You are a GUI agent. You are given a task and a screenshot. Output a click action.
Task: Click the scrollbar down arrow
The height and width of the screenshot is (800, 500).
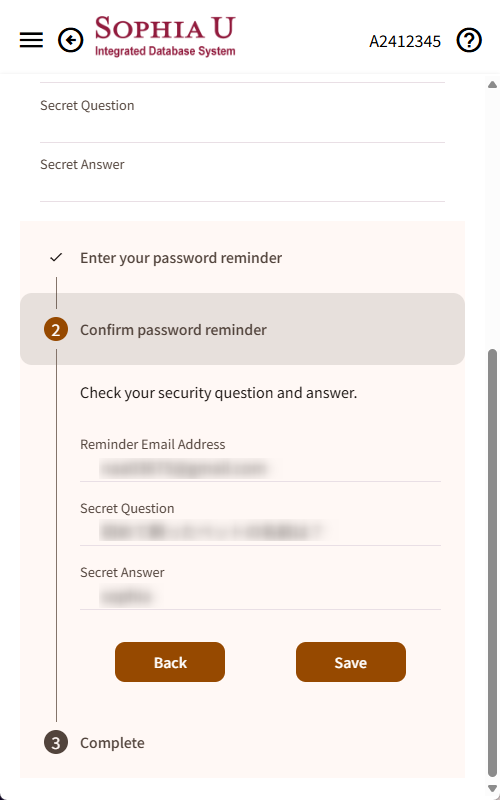click(x=492, y=789)
